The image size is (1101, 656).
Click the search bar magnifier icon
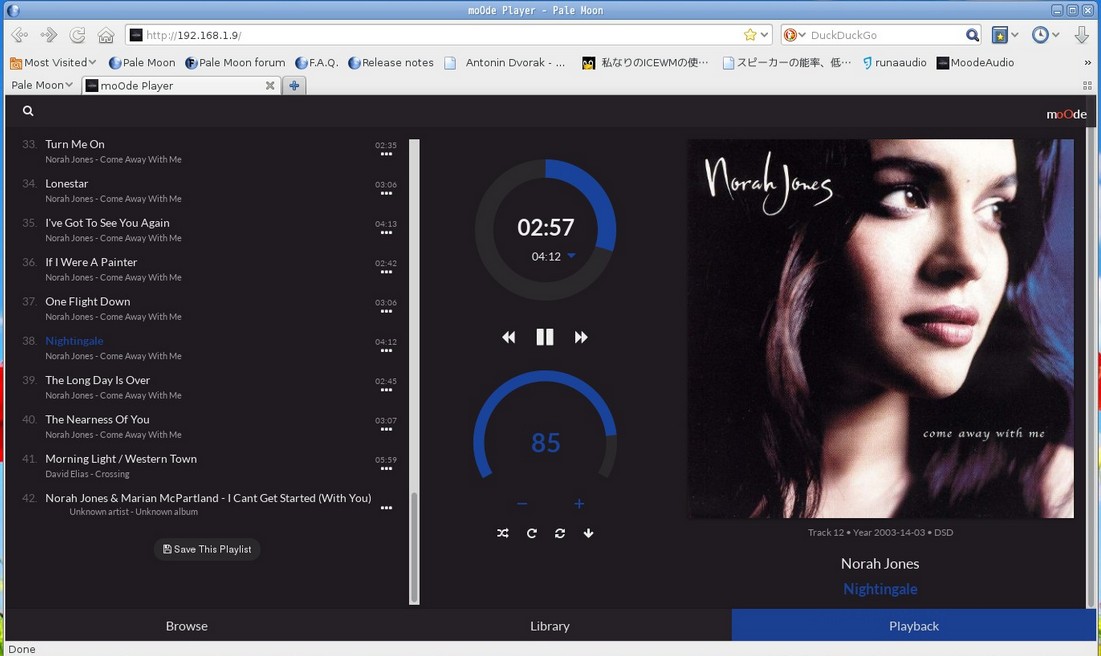(973, 34)
